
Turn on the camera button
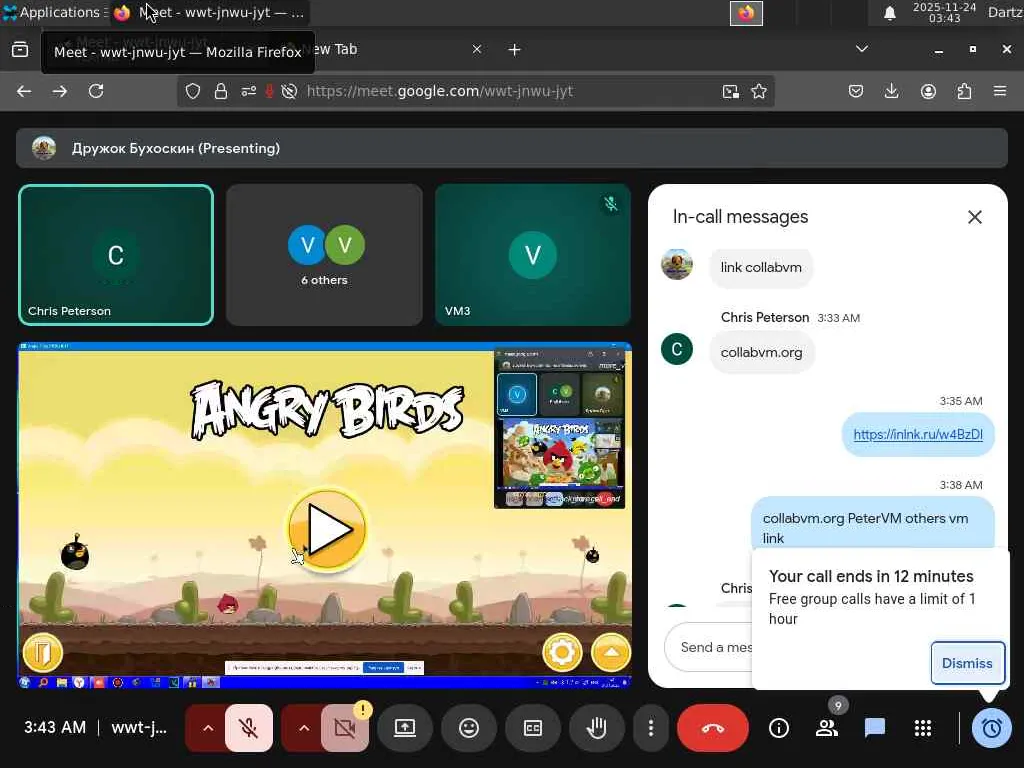(345, 728)
